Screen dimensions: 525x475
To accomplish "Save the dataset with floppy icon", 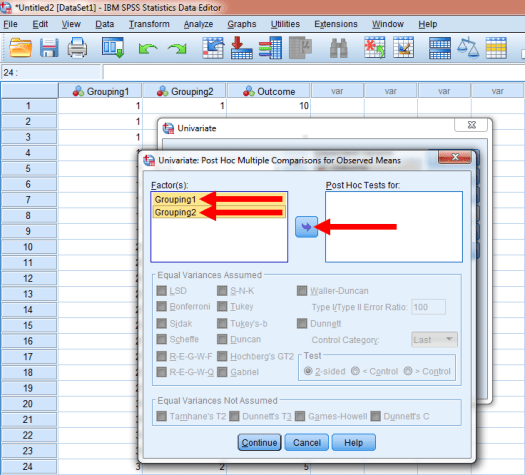I will pyautogui.click(x=49, y=48).
